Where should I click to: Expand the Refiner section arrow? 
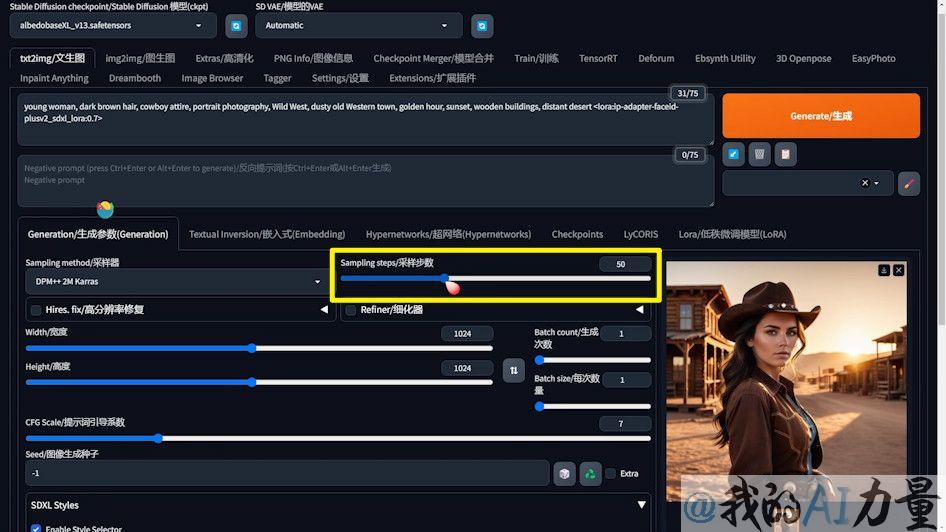[640, 309]
